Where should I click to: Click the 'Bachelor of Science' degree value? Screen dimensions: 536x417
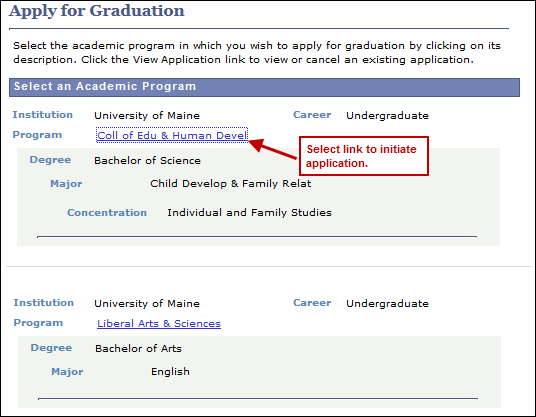(x=147, y=160)
